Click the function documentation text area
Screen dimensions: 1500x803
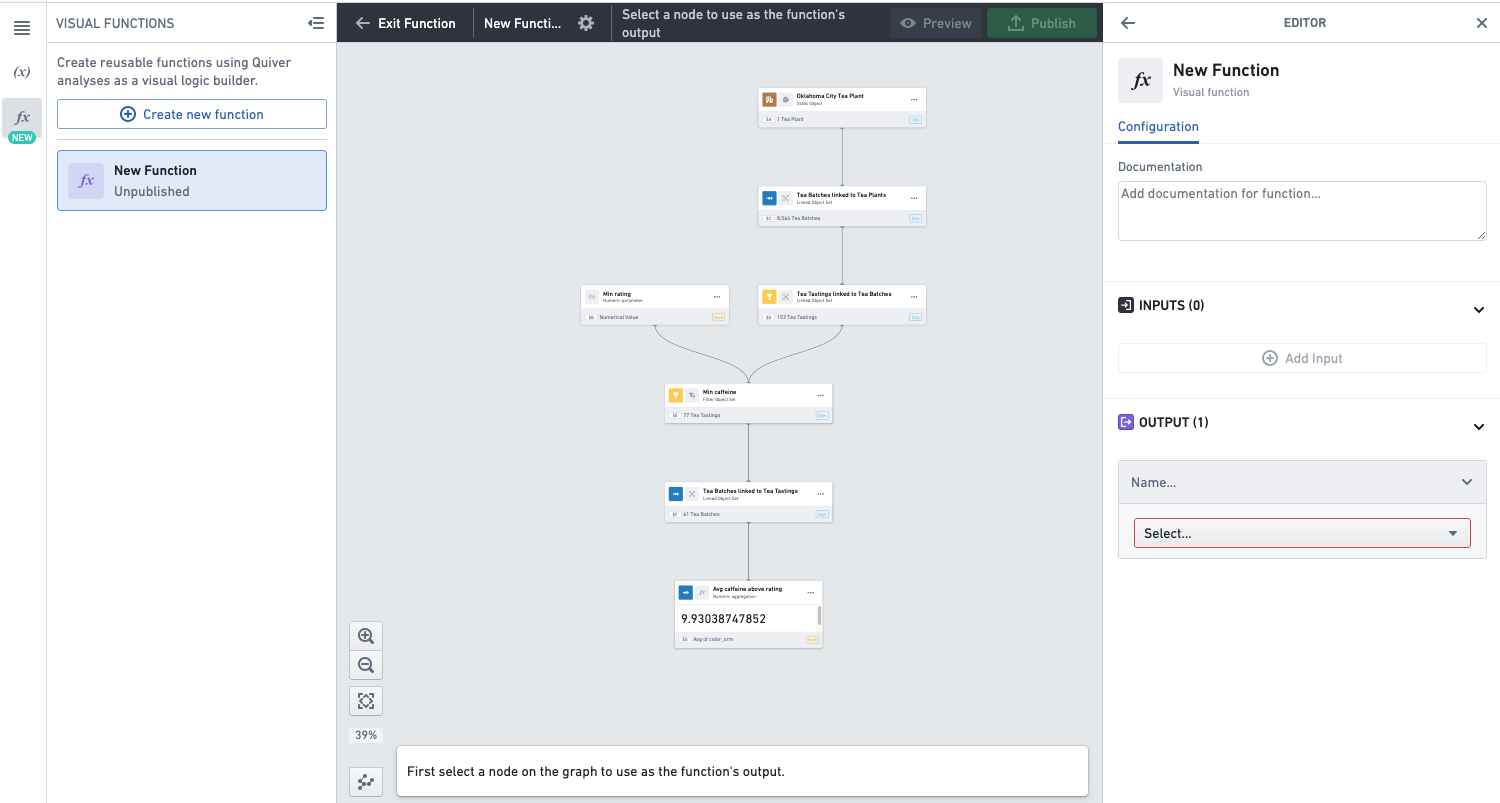(1302, 211)
